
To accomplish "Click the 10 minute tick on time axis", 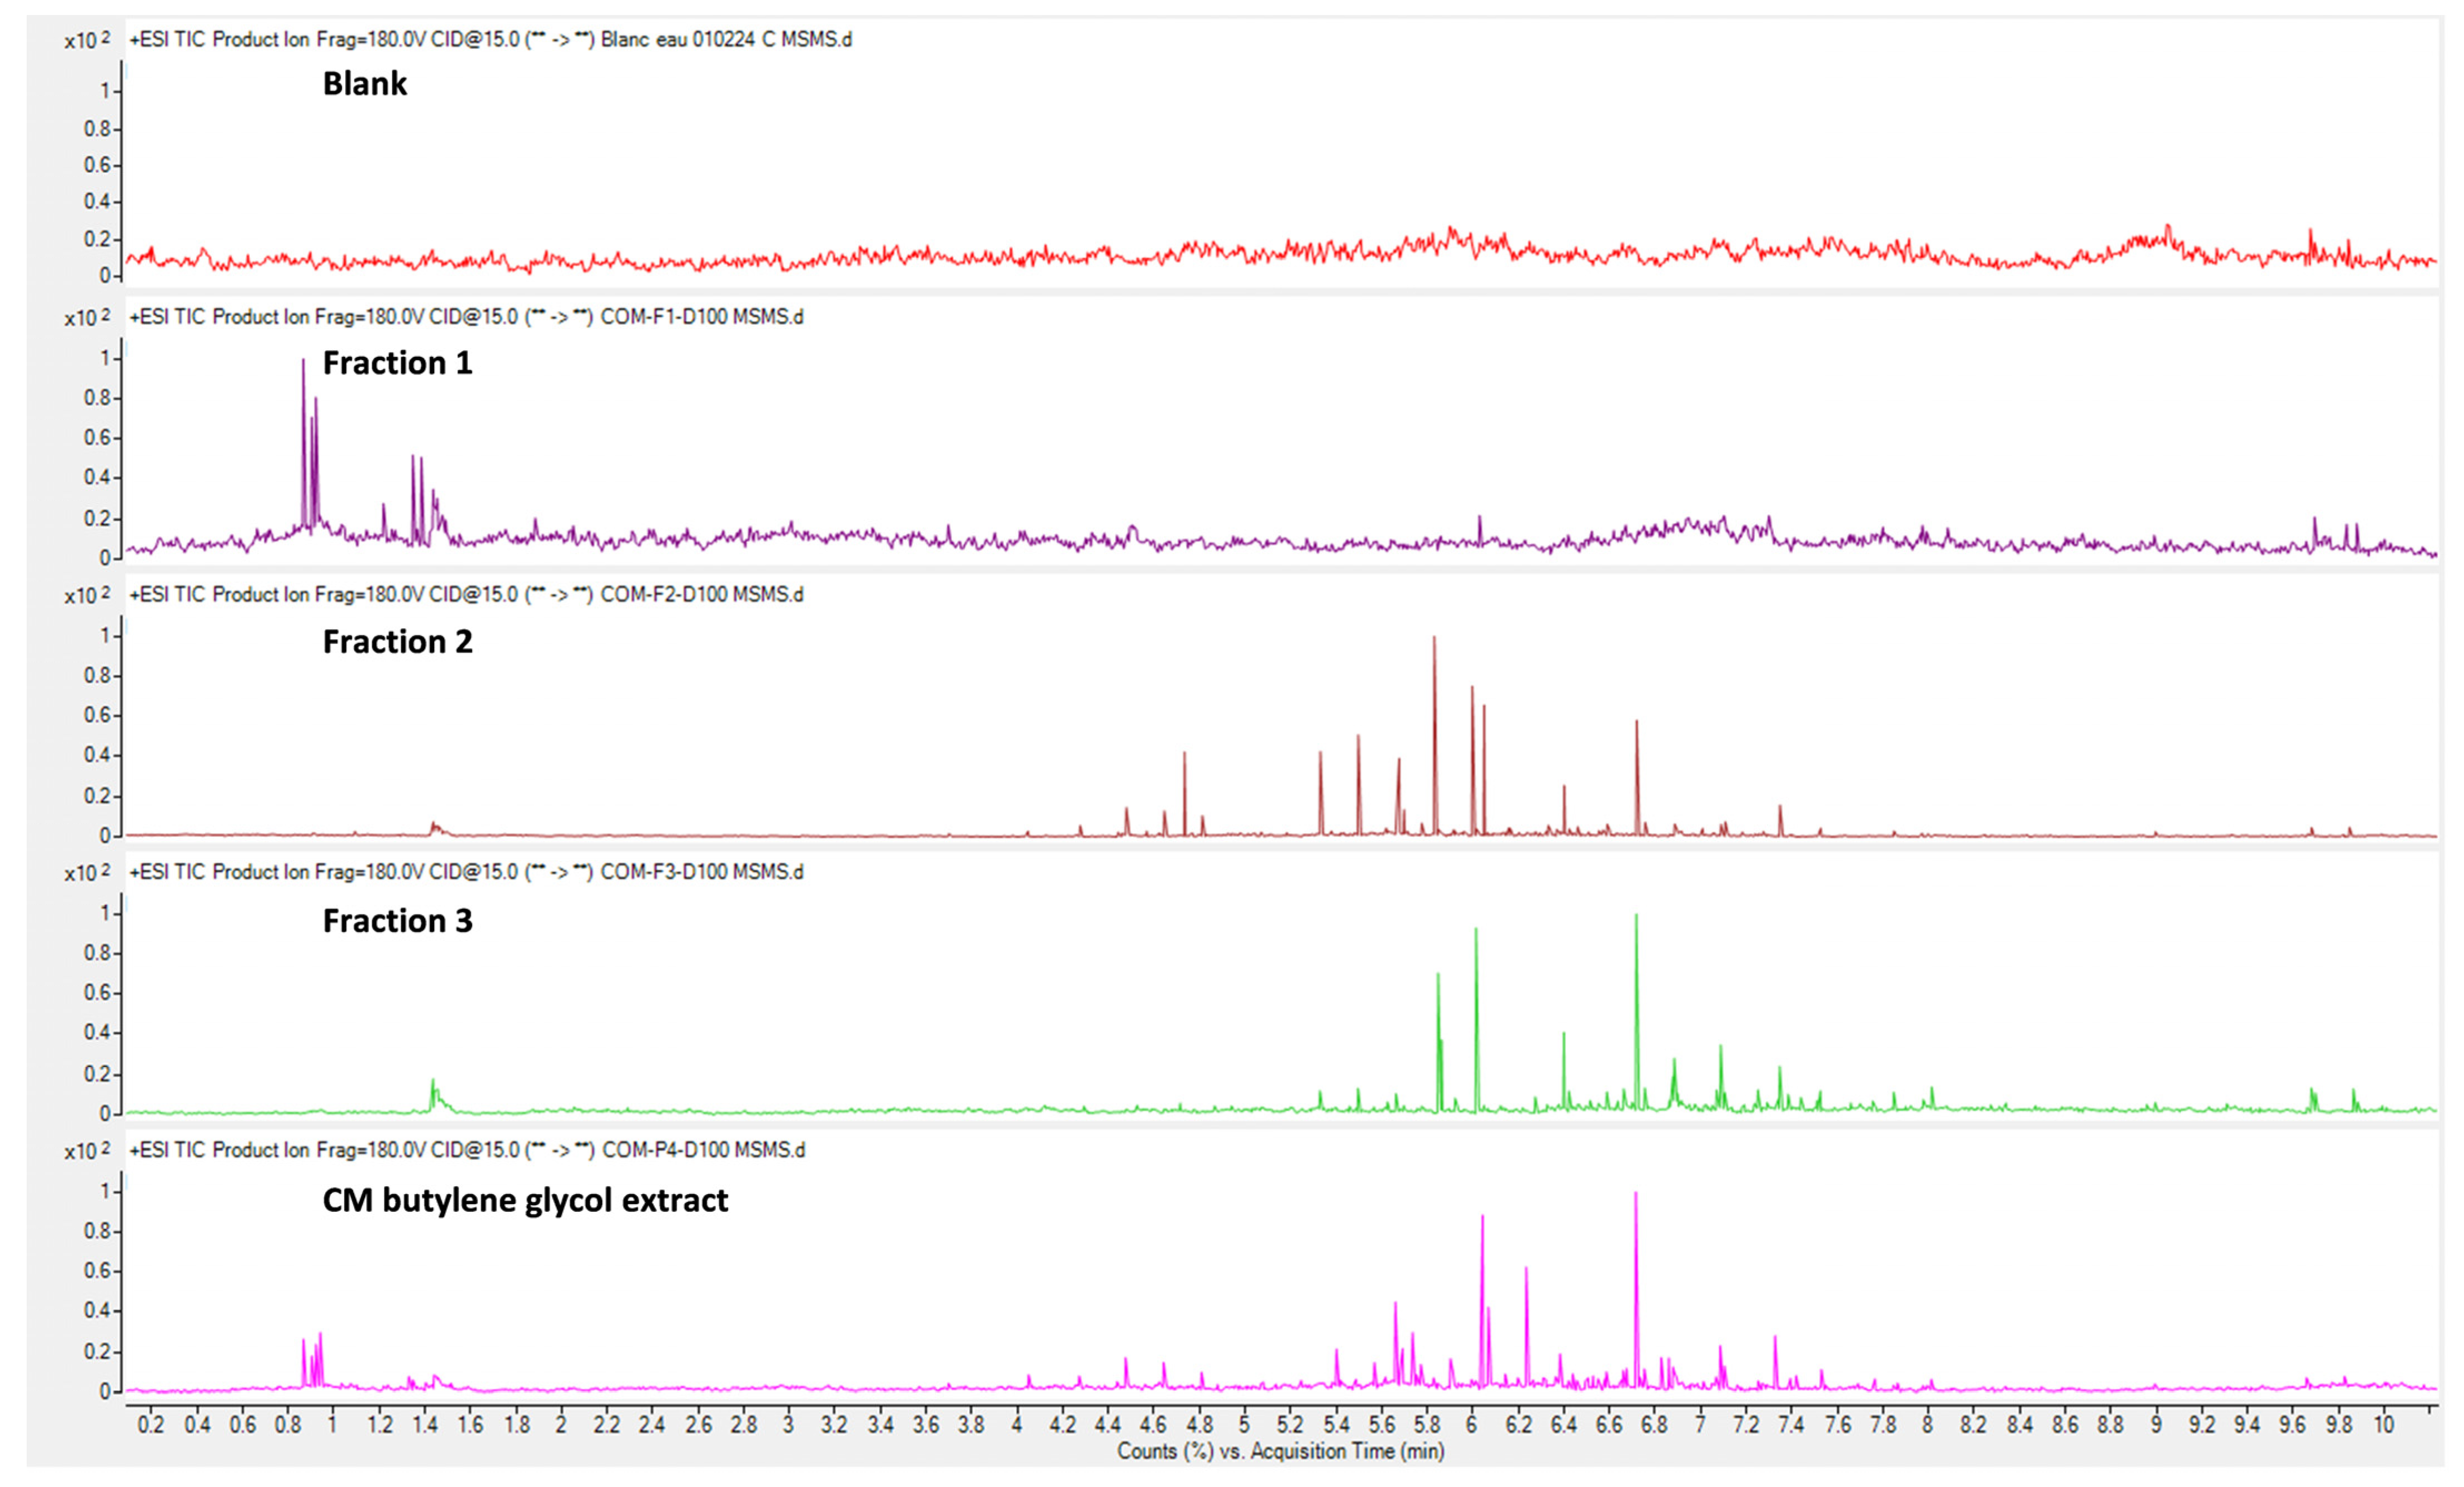I will click(x=2384, y=1425).
